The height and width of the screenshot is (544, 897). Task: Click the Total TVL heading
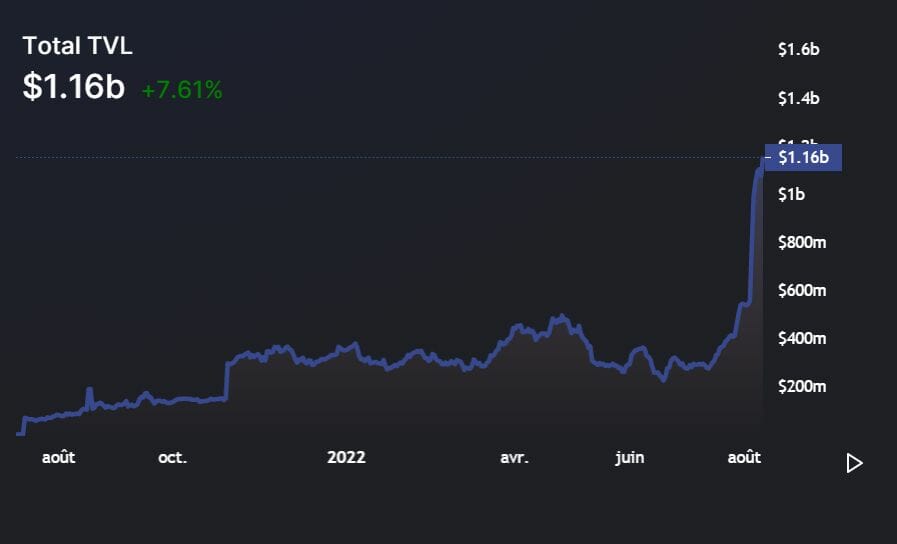click(77, 46)
